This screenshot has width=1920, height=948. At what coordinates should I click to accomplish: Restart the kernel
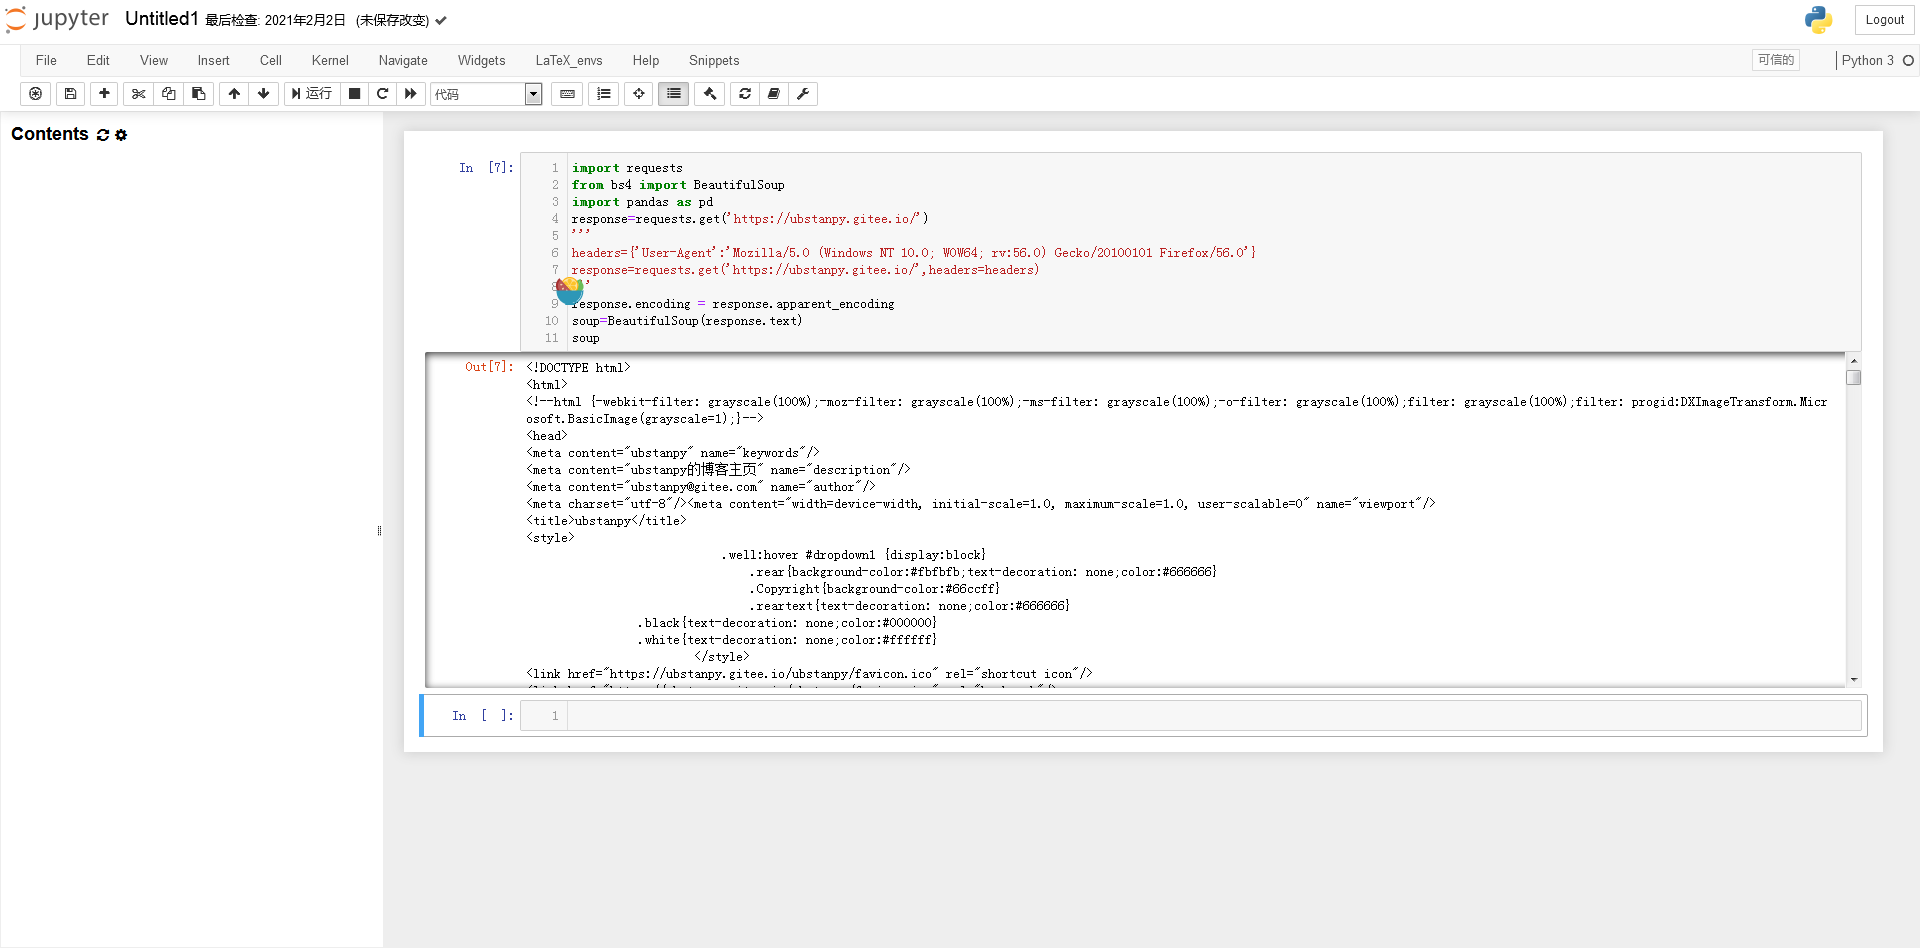[382, 94]
